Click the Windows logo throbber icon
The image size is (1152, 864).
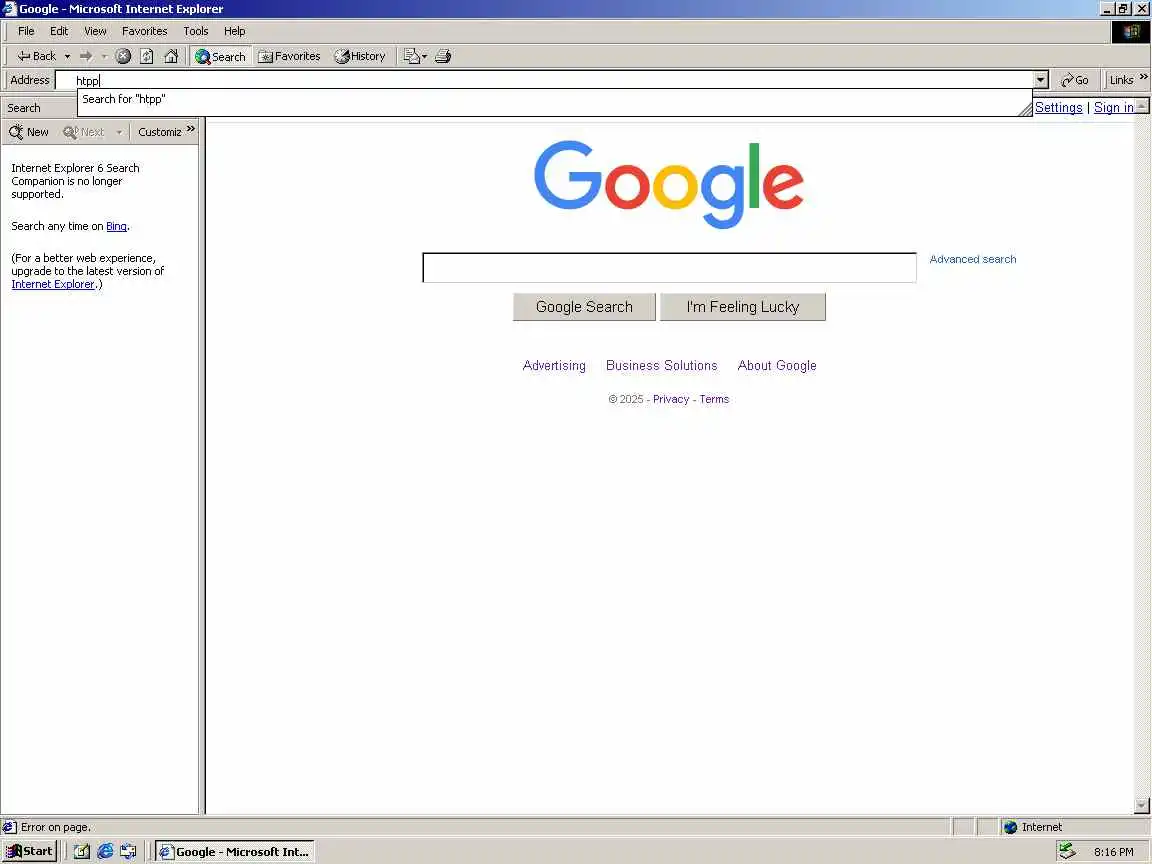tap(1130, 31)
